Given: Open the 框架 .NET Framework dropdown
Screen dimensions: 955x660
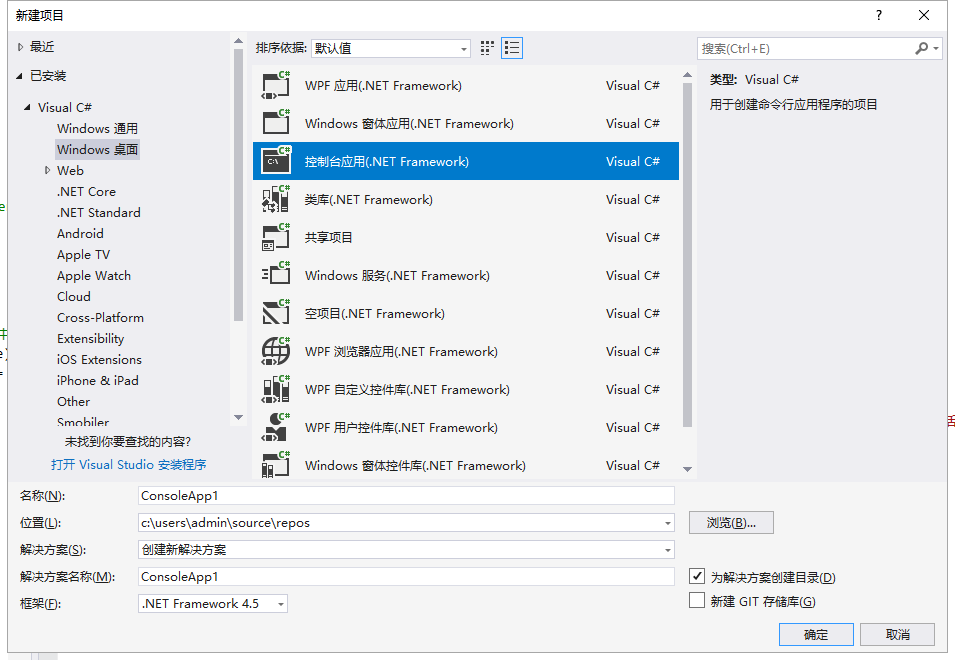Looking at the screenshot, I should tap(213, 603).
